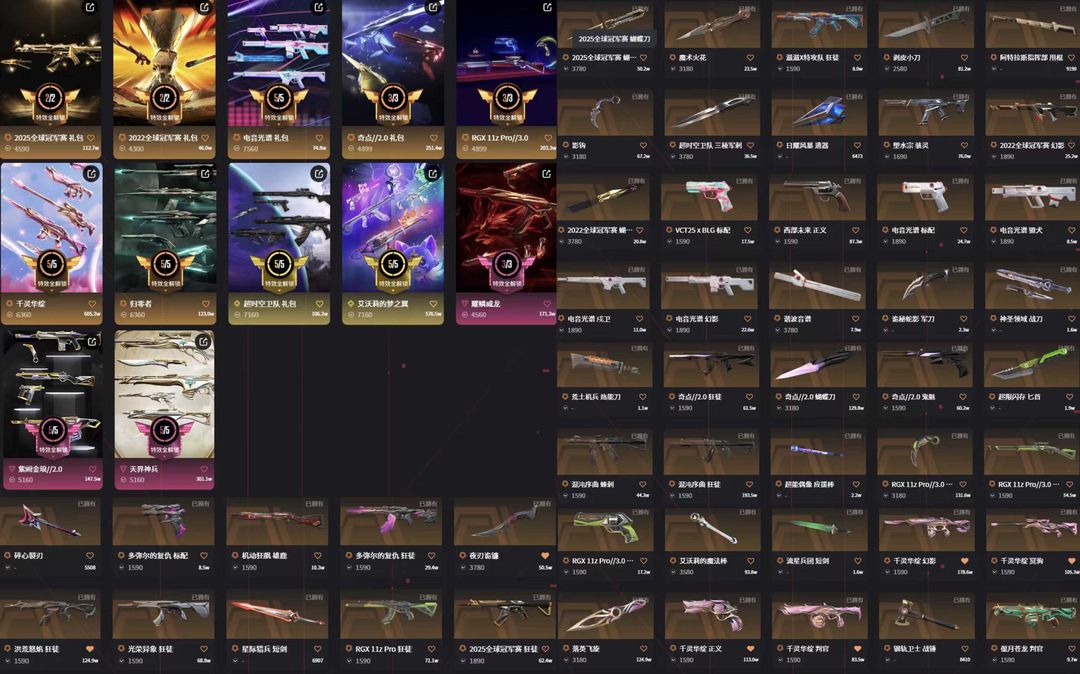Toggle the heart on 西部未来 正义
Image resolution: width=1080 pixels, height=674 pixels.
click(x=855, y=230)
